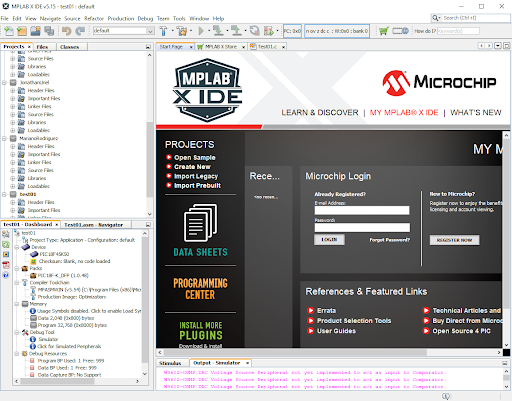Collapse the test01 project node in Projects
This screenshot has width=512, height=401.
5,194
